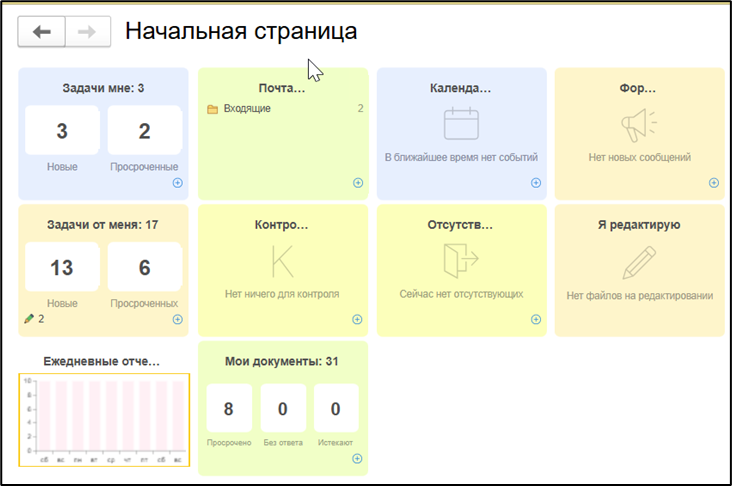The width and height of the screenshot is (732, 486).
Task: Open the 0 Без ответа documents counter
Action: pos(283,409)
